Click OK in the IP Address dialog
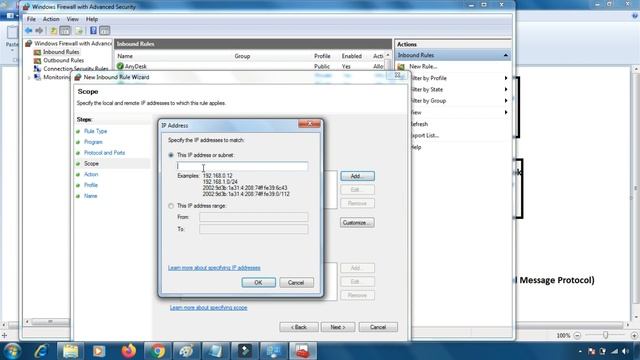This screenshot has width=640, height=360. pyautogui.click(x=258, y=282)
